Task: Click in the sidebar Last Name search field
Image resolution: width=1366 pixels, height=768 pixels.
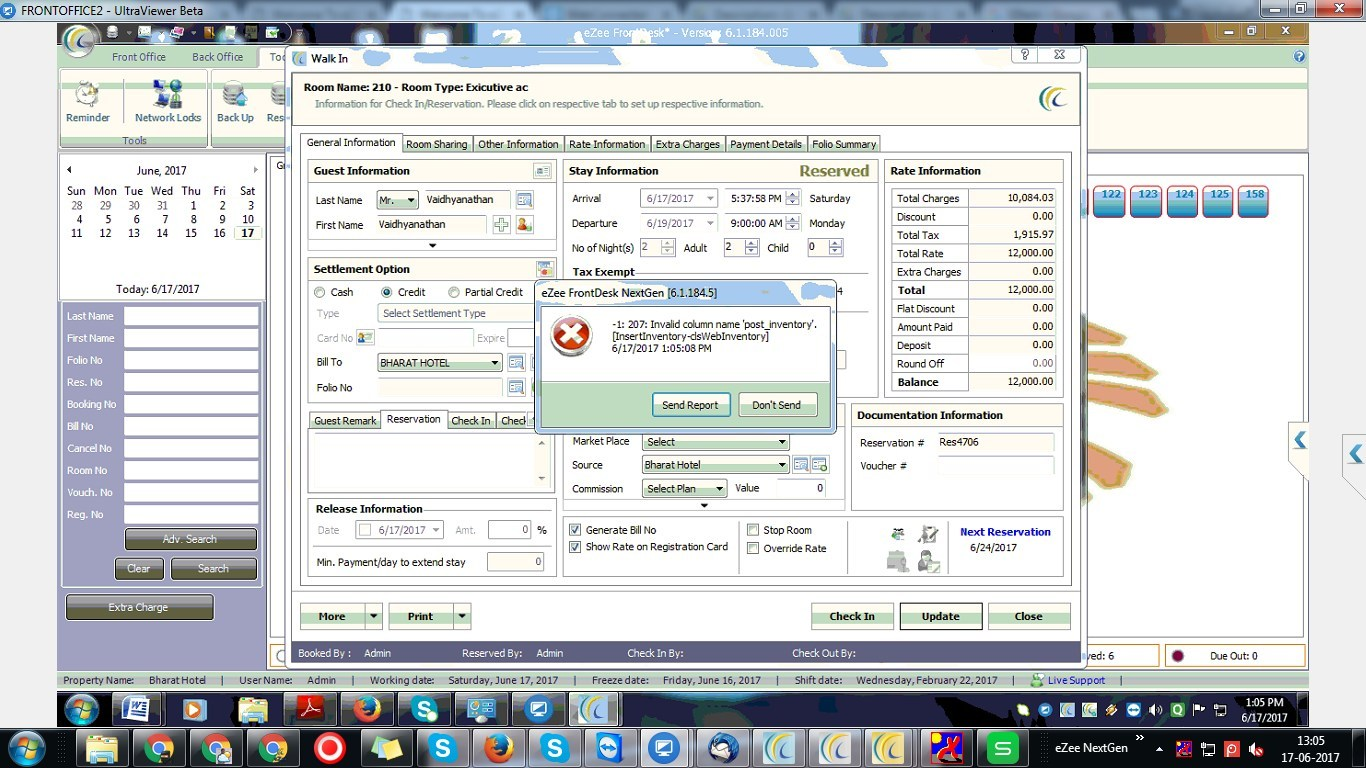Action: (x=191, y=316)
